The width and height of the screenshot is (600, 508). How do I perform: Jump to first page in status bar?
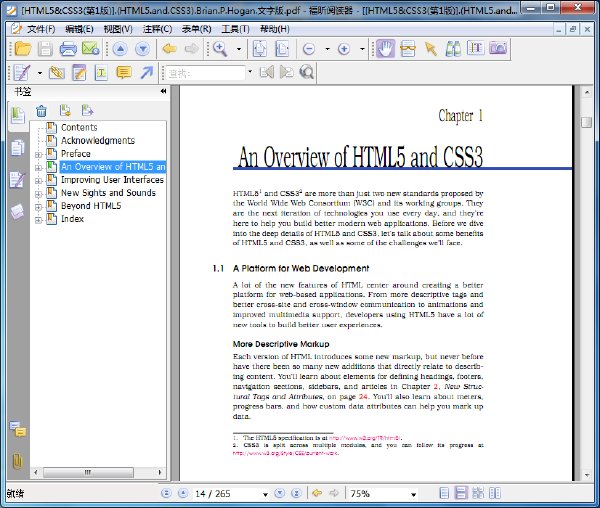coord(166,493)
